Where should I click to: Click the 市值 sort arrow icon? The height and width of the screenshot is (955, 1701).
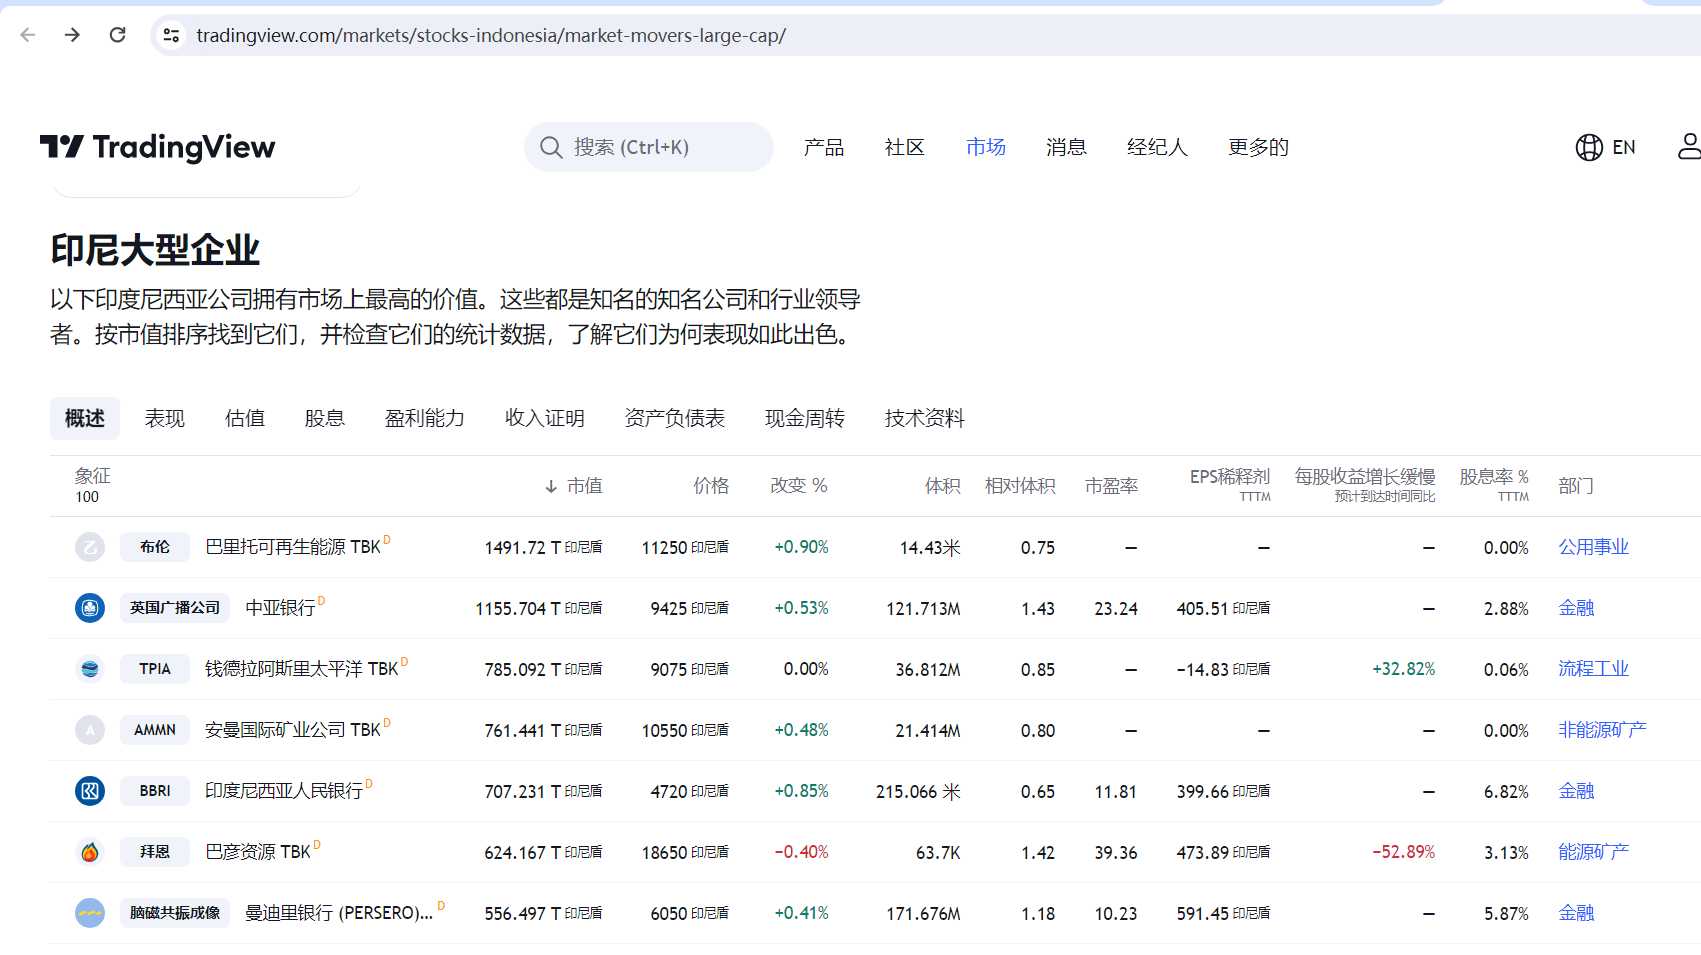point(551,486)
